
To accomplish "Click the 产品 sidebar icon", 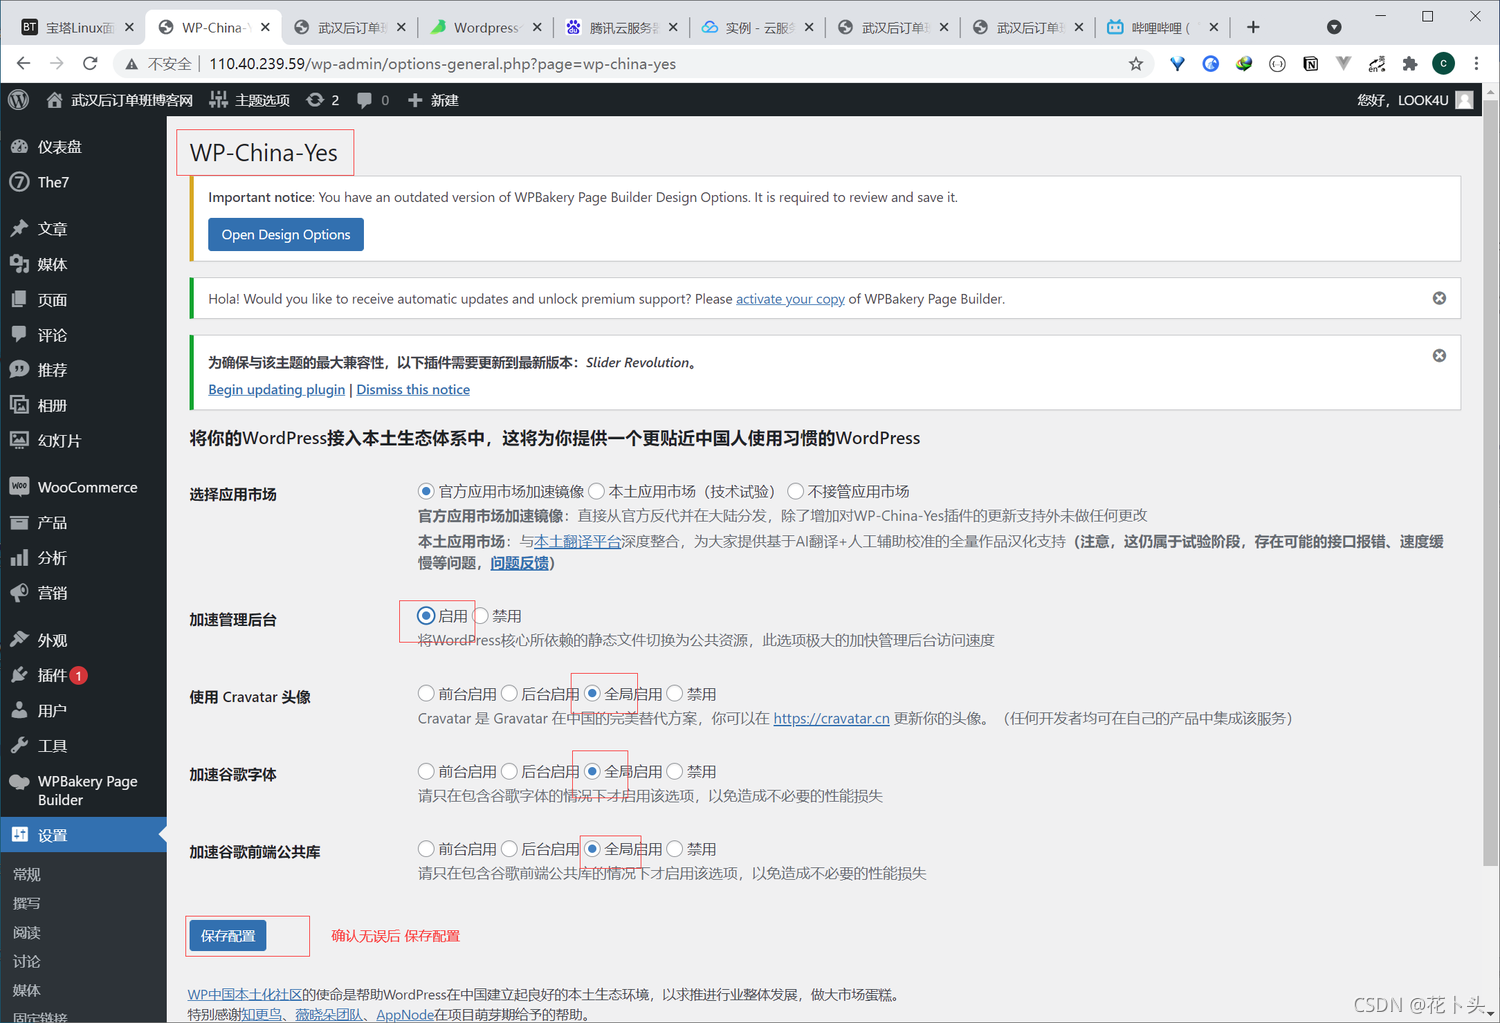I will [19, 522].
